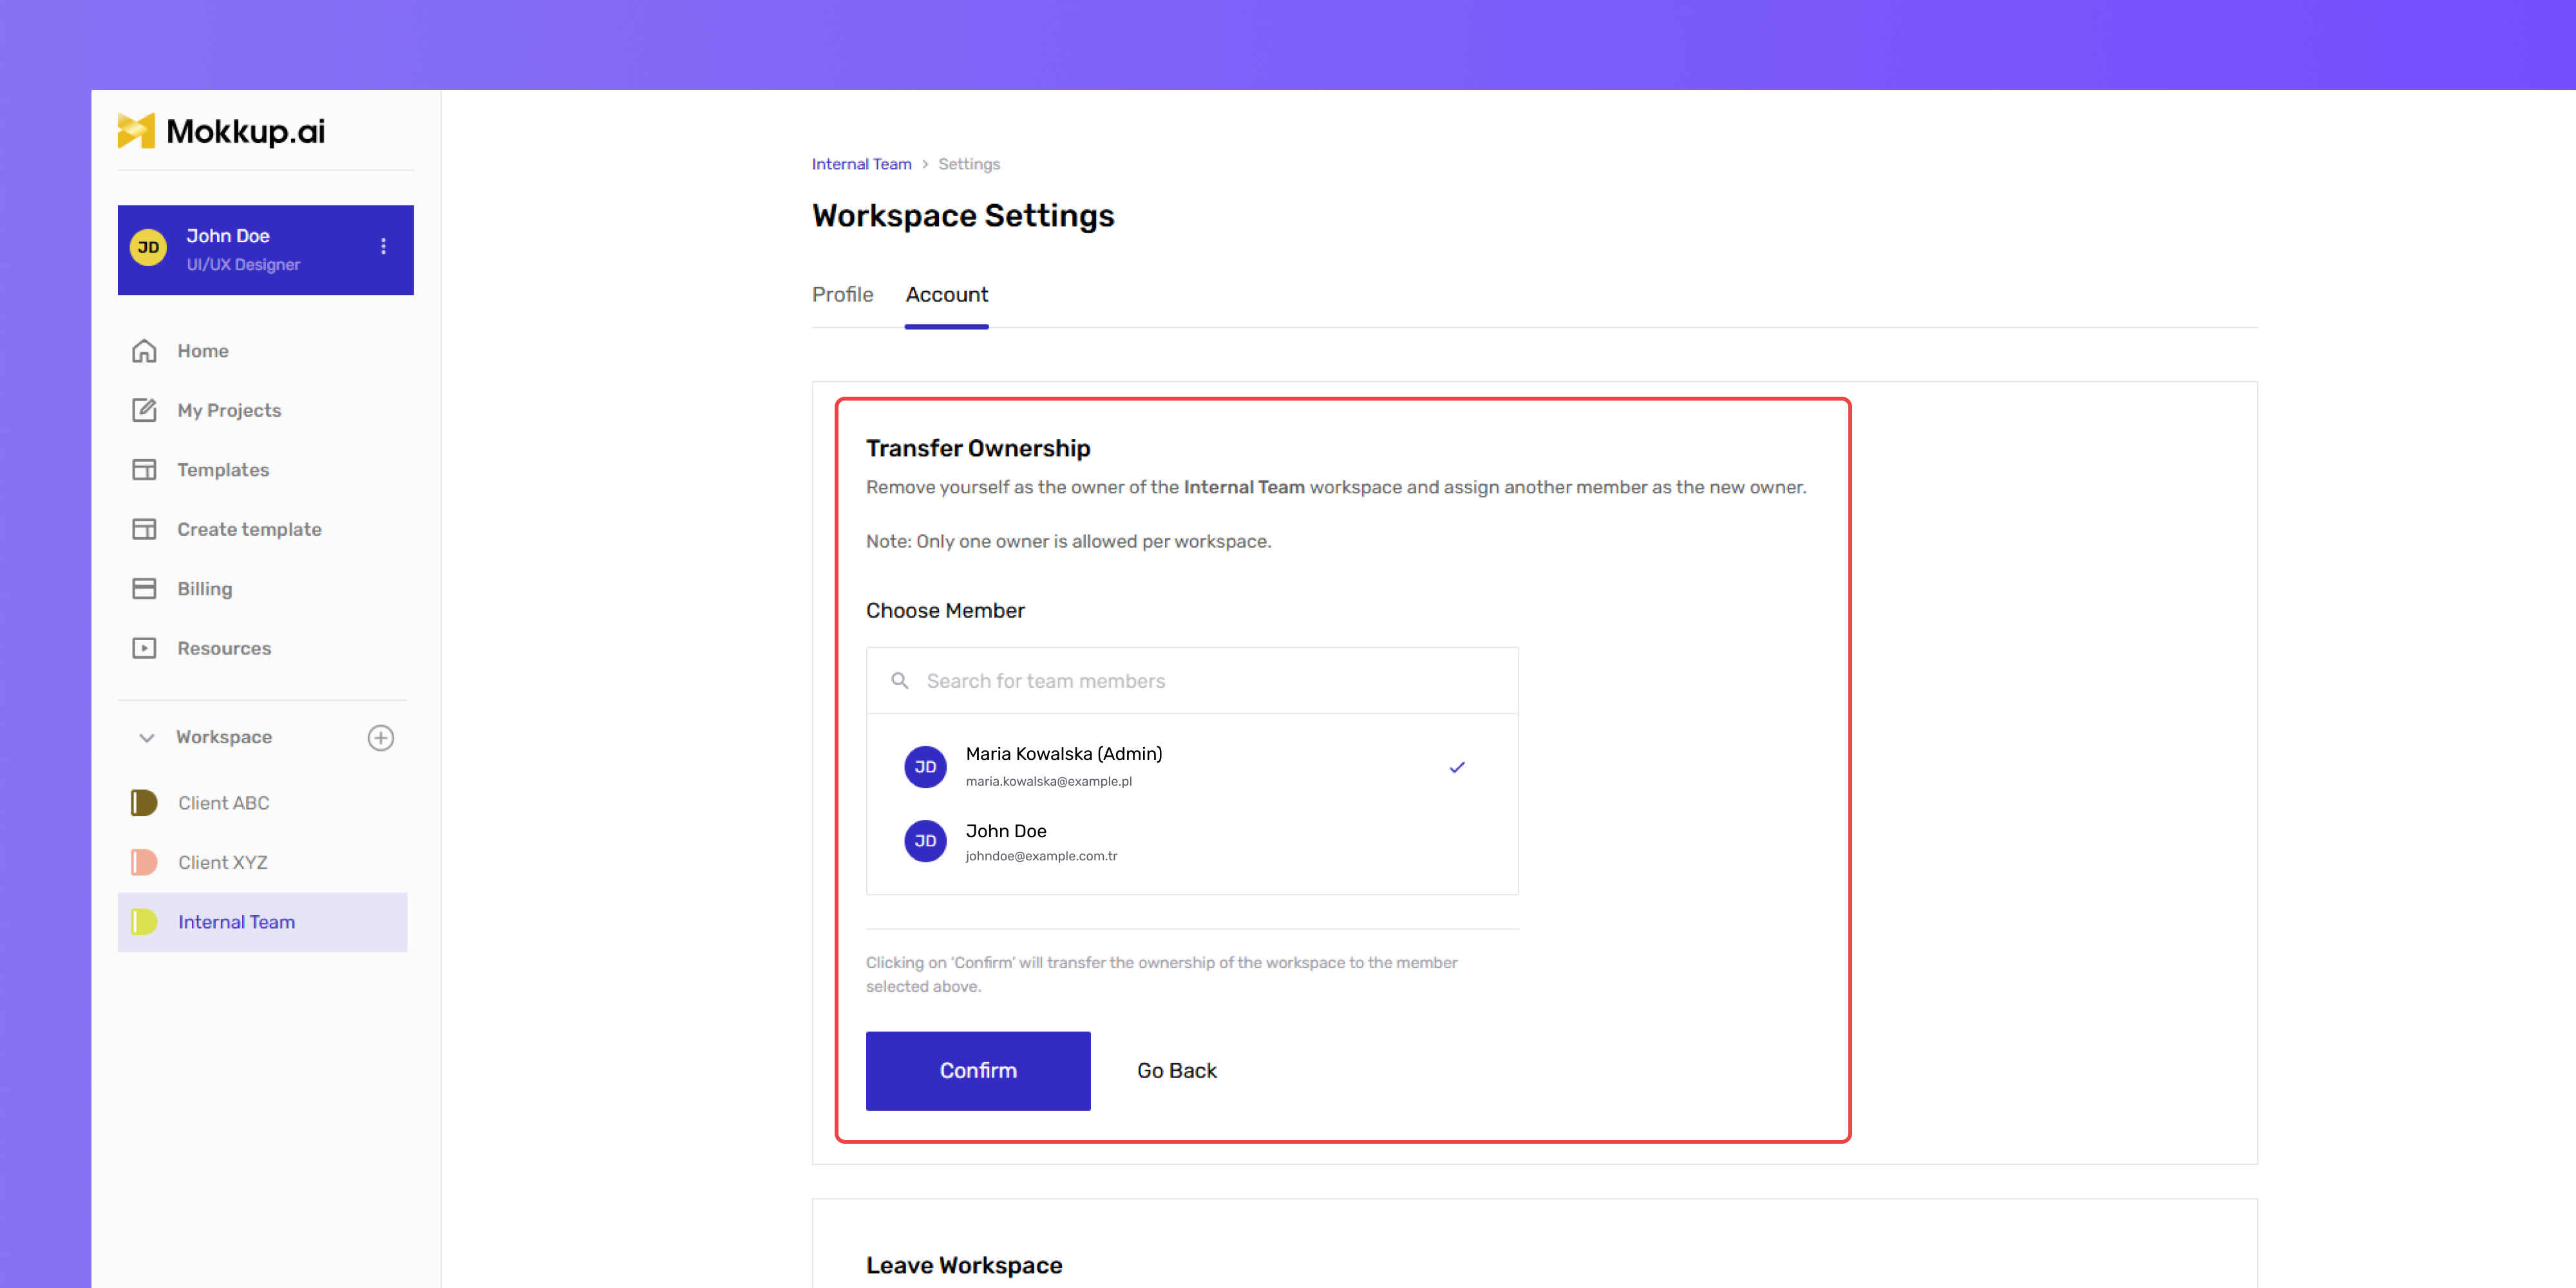
Task: Click the search magnifier icon
Action: tap(900, 681)
